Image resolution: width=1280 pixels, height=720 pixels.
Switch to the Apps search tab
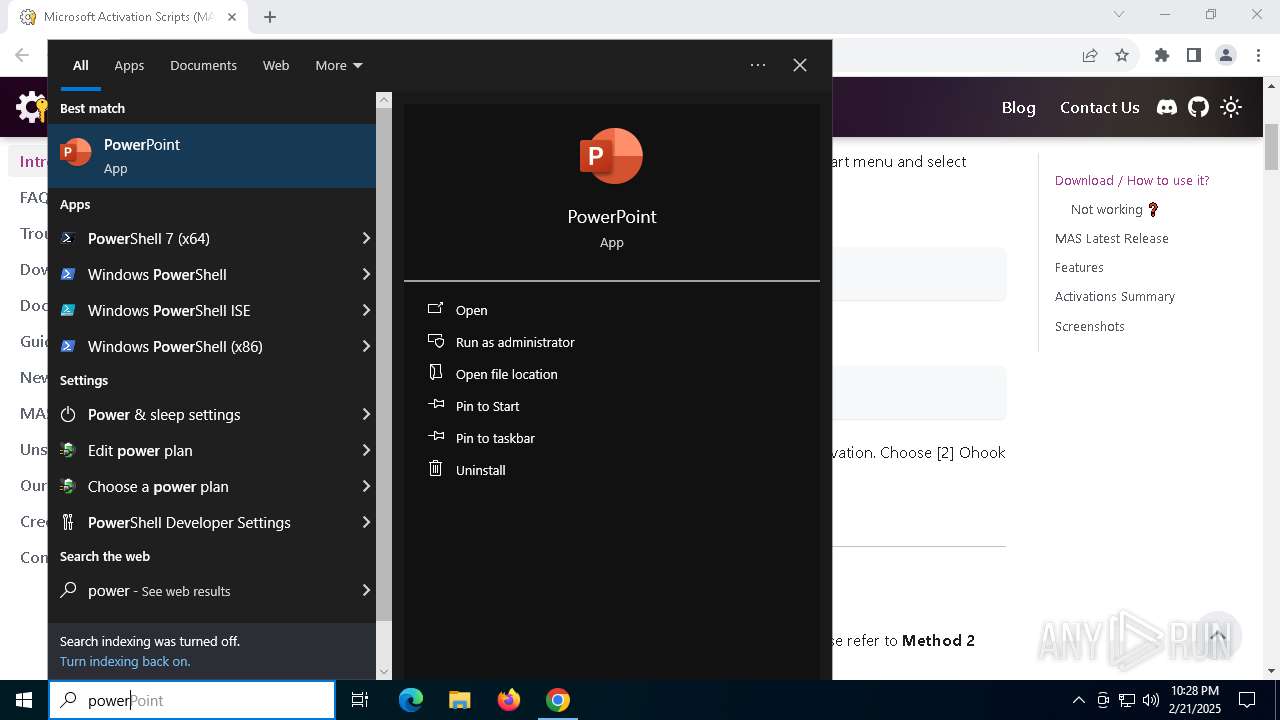click(129, 65)
